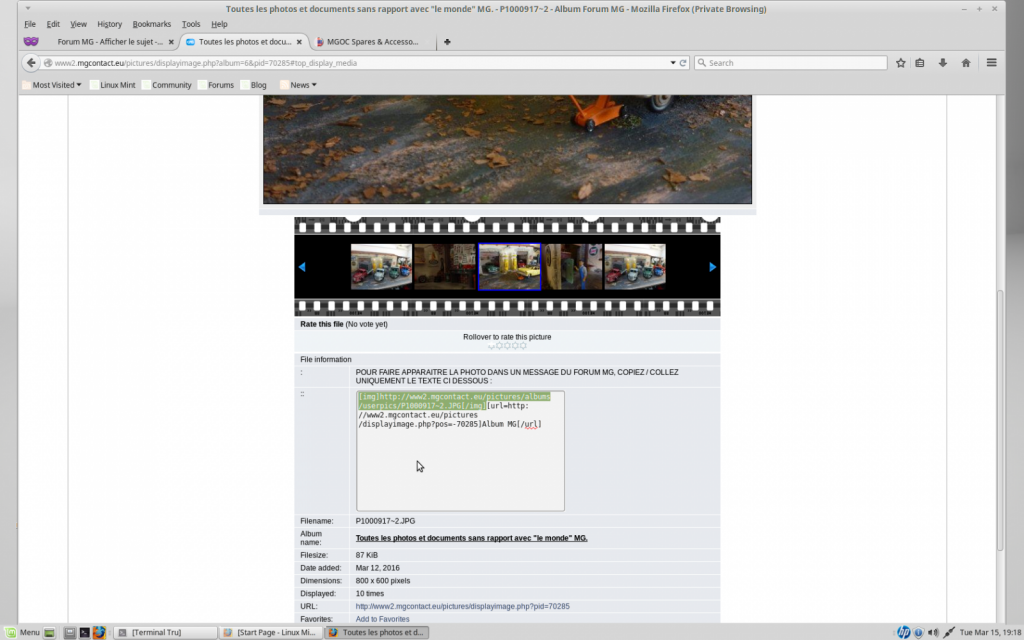Screen dimensions: 1024x640
Task: Open the fifth film-strip thumbnail at the right end
Action: (635, 266)
